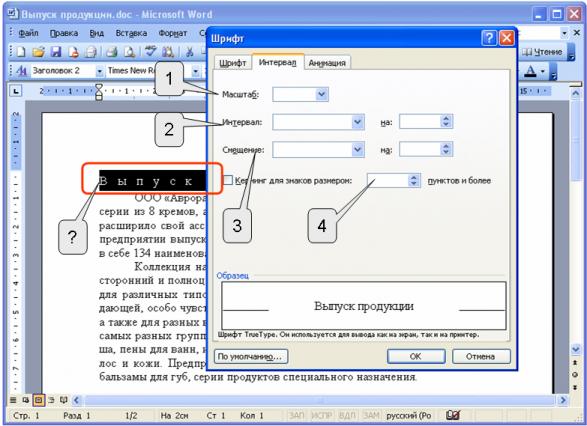This screenshot has height=426, width=587.
Task: Open the Вставка menu
Action: pos(131,33)
